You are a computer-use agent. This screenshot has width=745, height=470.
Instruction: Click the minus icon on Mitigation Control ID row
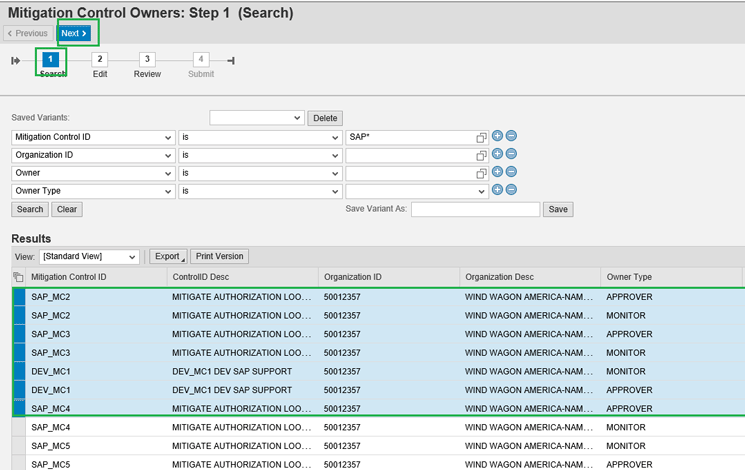coord(511,136)
